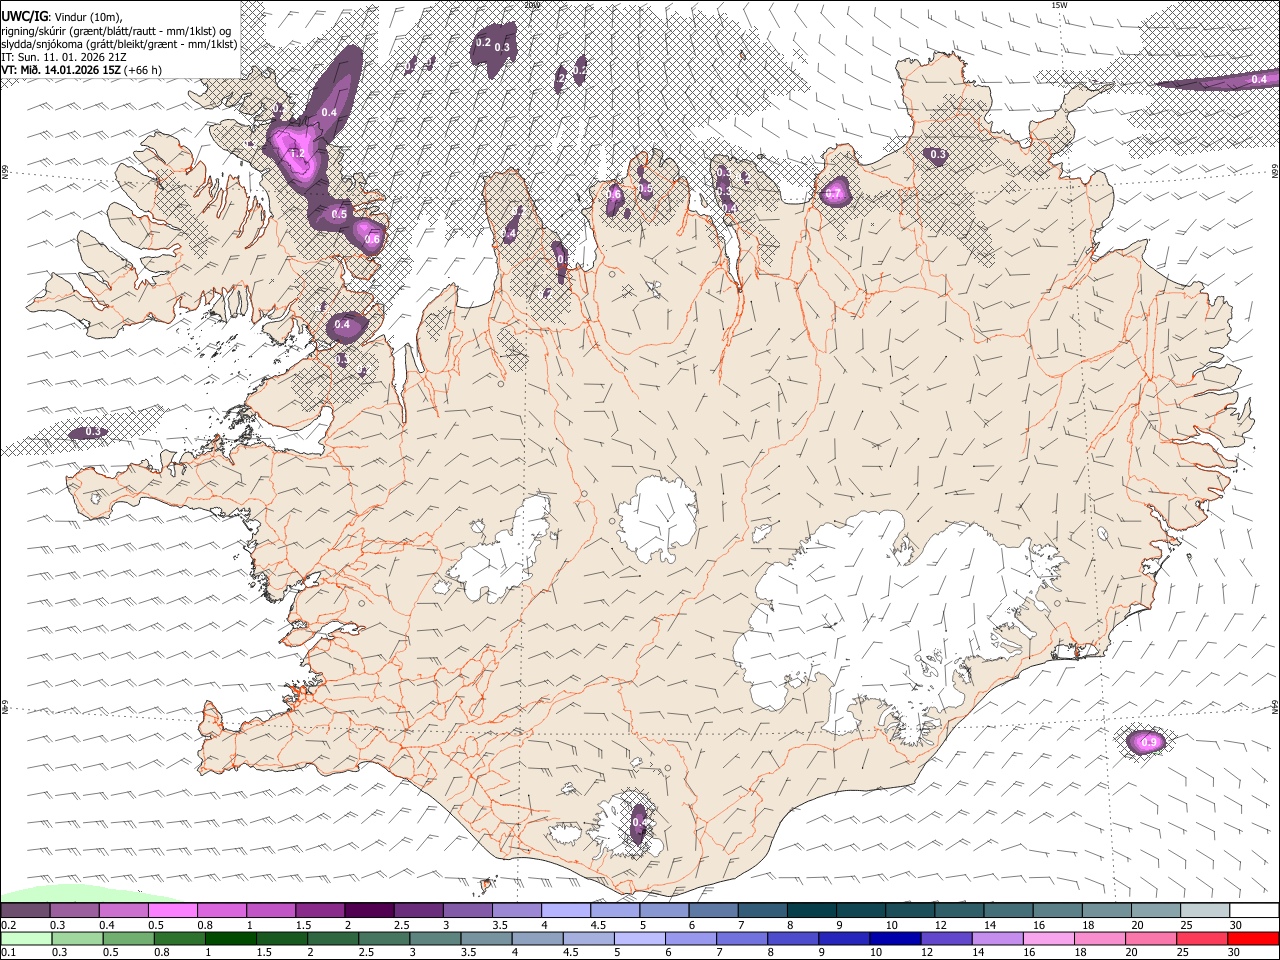
Task: Pick the bottom legend swatch starting at 7
Action: (740, 938)
